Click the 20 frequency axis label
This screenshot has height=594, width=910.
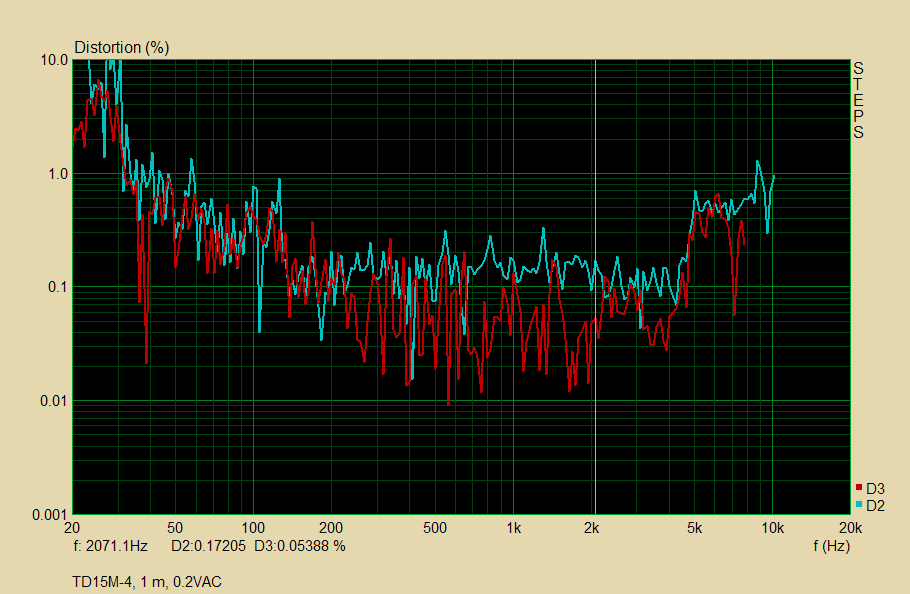coord(72,528)
